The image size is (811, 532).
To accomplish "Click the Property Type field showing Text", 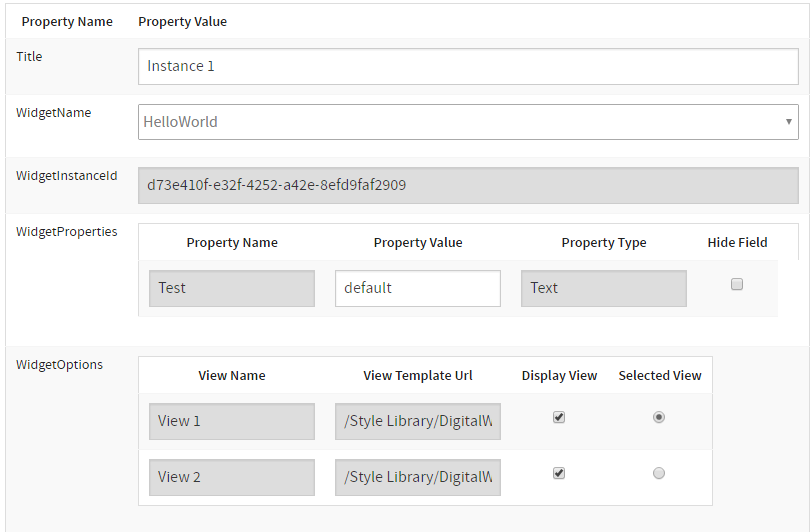I will [603, 288].
